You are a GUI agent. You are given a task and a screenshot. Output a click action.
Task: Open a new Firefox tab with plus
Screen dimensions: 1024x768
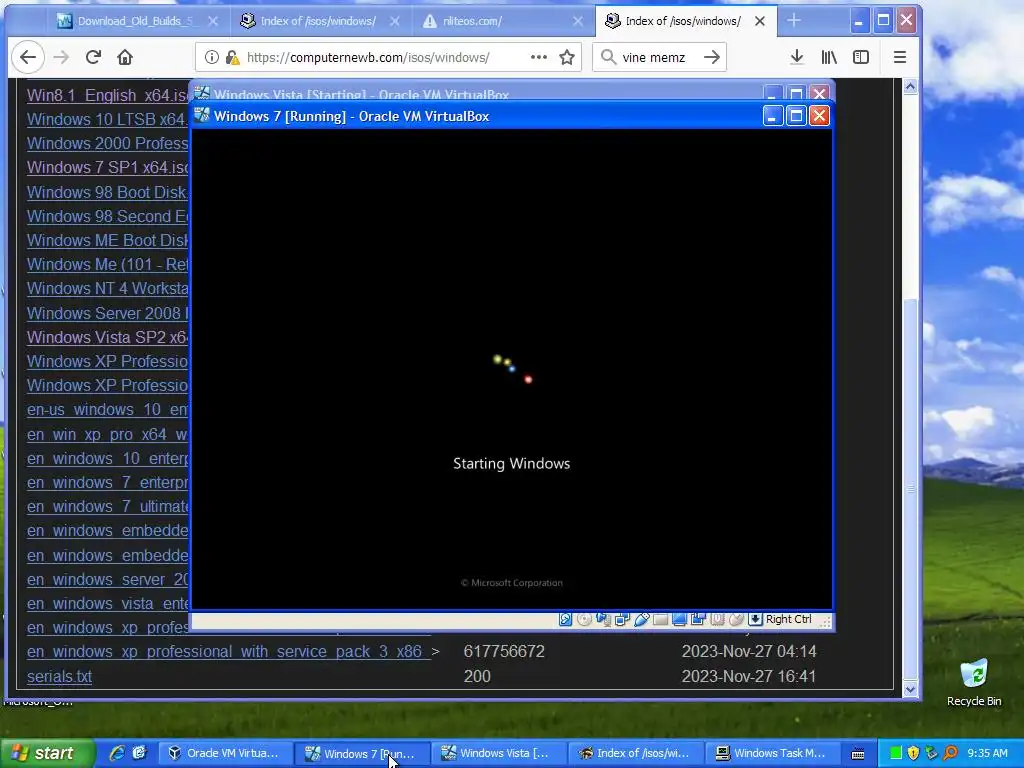pos(793,21)
